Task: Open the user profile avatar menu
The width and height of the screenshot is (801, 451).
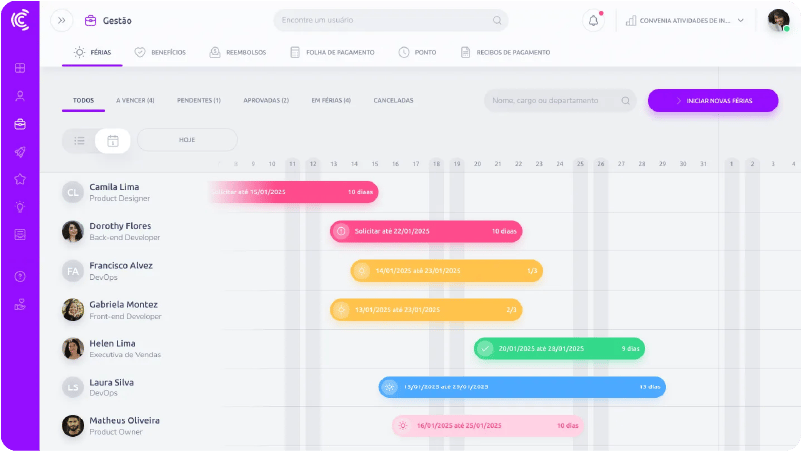Action: tap(778, 20)
